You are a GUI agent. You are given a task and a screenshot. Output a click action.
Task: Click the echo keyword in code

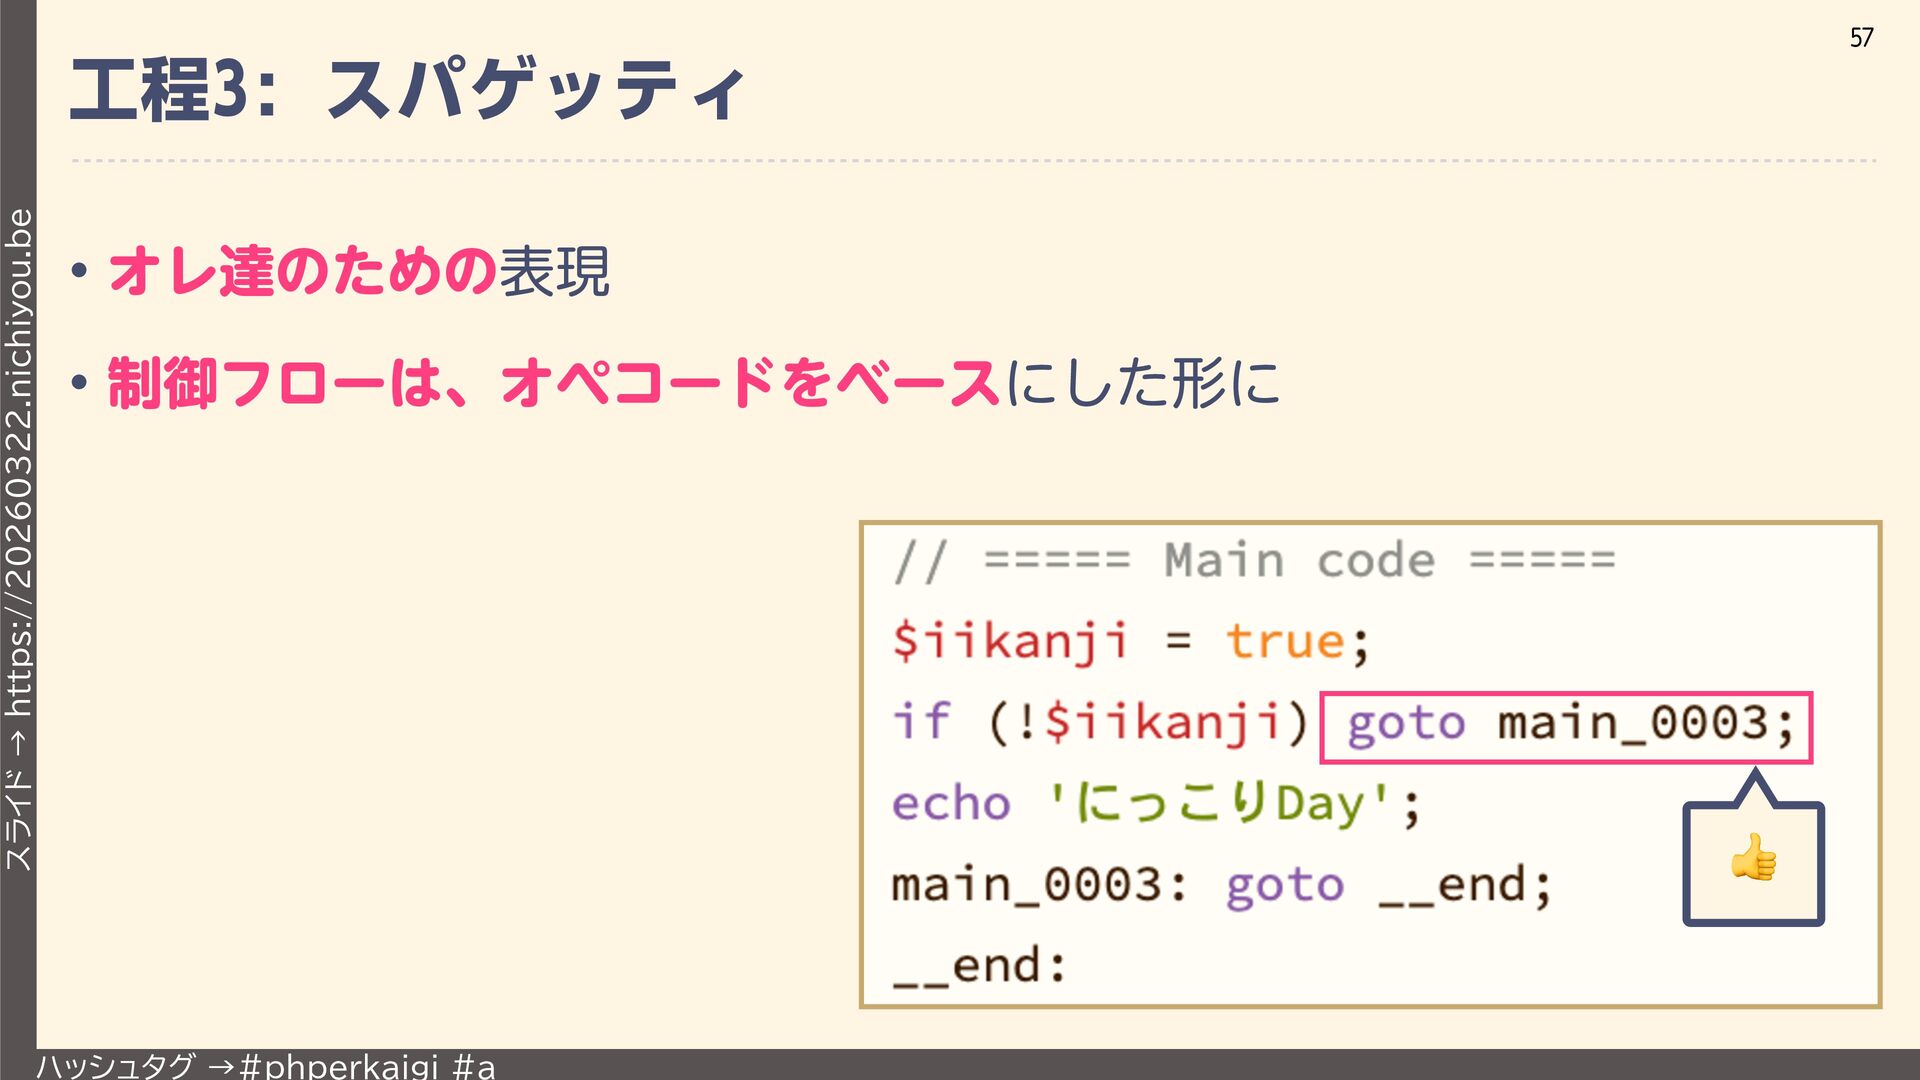coord(951,804)
